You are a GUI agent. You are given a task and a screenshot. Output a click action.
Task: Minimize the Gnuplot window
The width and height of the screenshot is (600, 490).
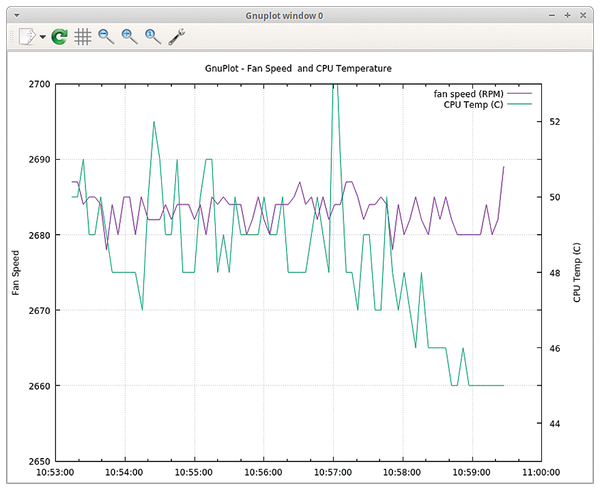(x=552, y=15)
